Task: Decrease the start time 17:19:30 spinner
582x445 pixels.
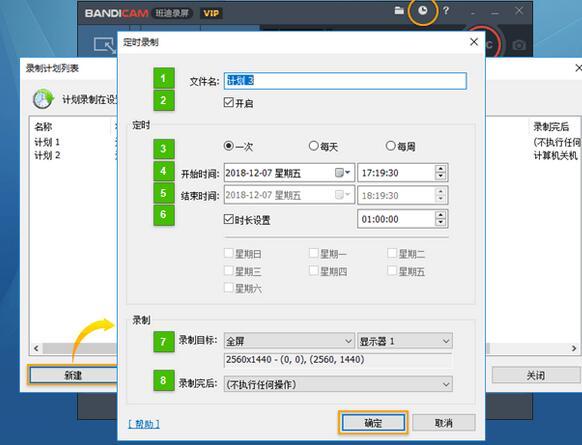Action: pos(440,176)
